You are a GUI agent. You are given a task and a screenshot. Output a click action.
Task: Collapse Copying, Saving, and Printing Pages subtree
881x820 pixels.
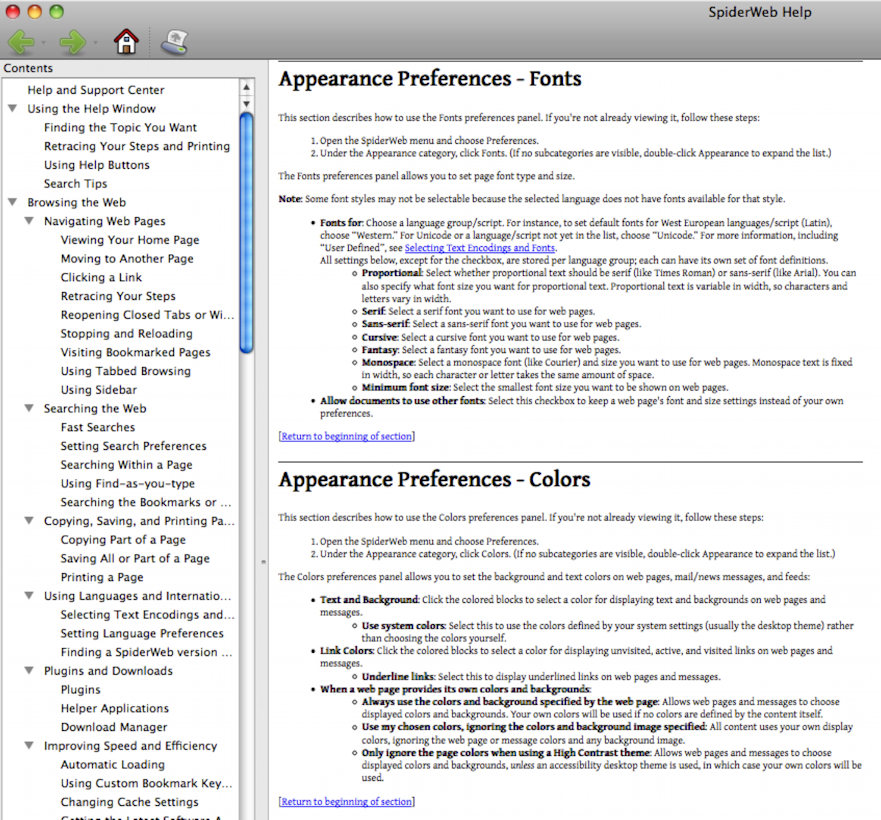(29, 520)
